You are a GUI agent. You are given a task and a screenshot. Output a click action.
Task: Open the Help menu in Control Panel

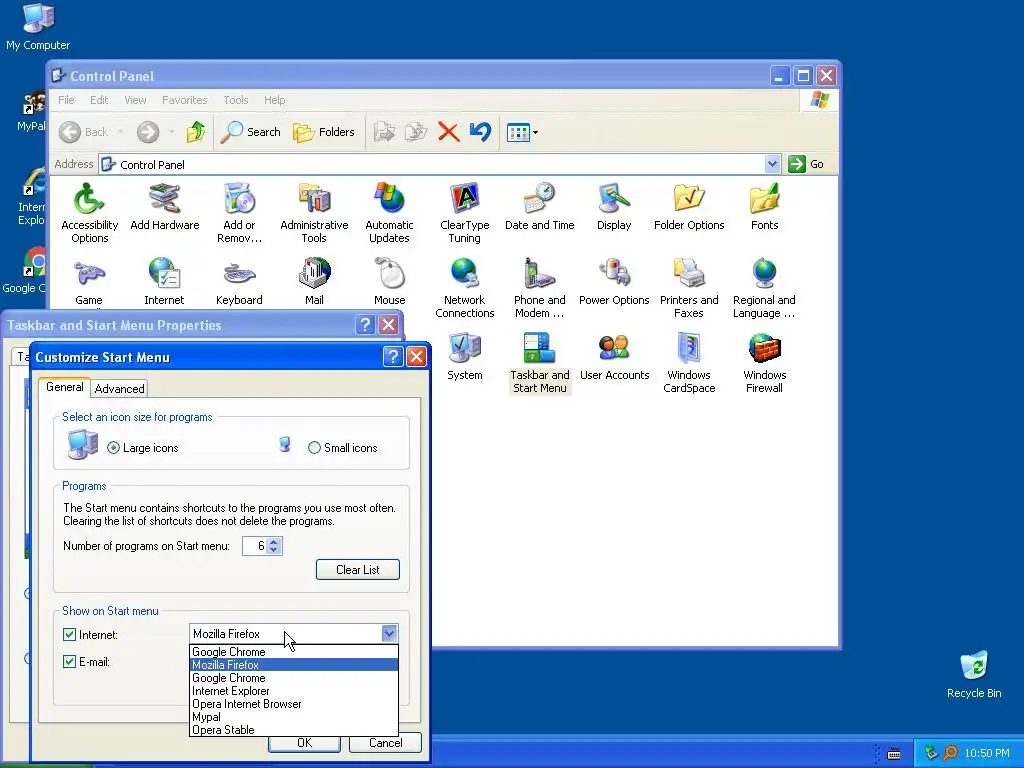(274, 100)
